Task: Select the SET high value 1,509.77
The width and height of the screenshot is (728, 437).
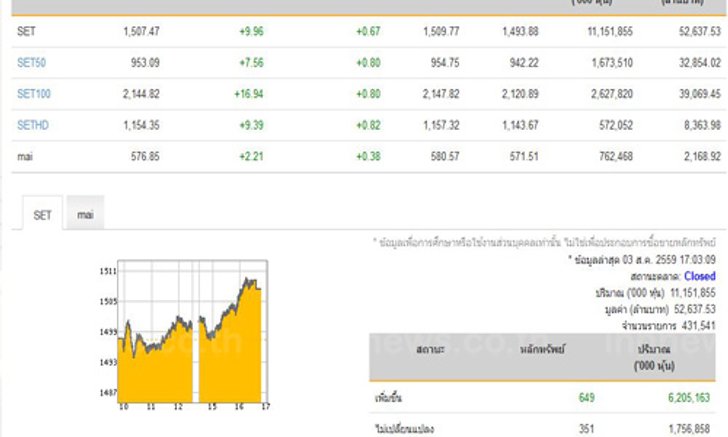Action: (441, 31)
